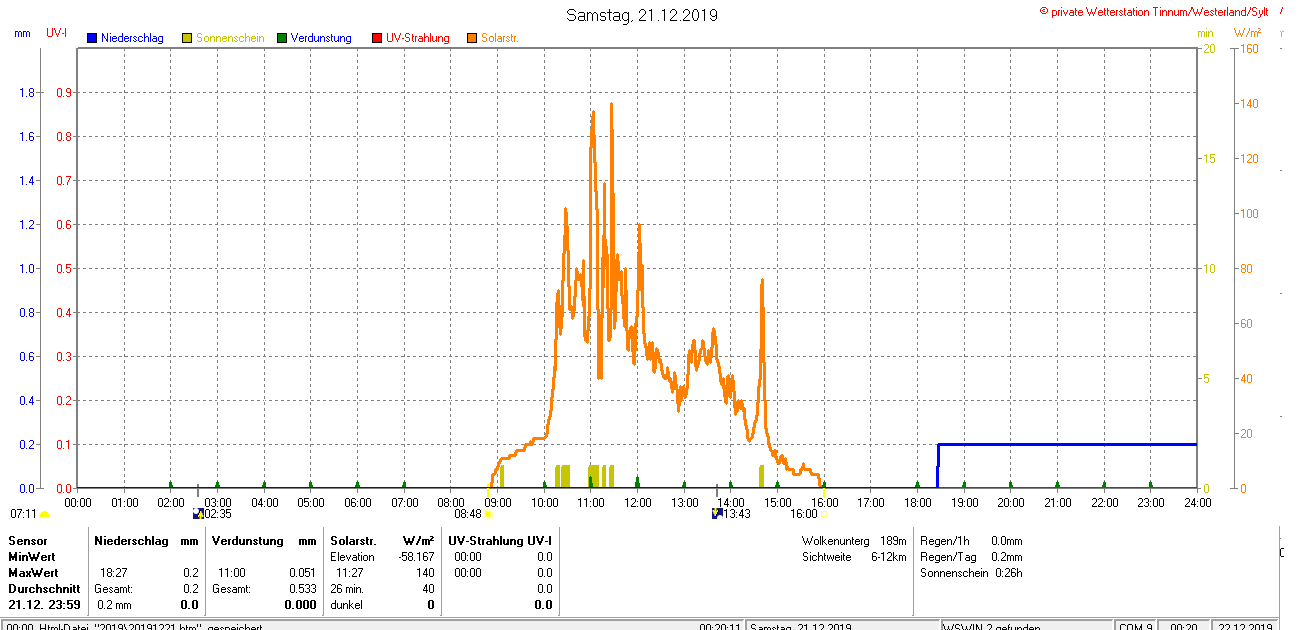Click the chart title Samstag, 21.12.2019
1310x630 pixels.
(641, 15)
